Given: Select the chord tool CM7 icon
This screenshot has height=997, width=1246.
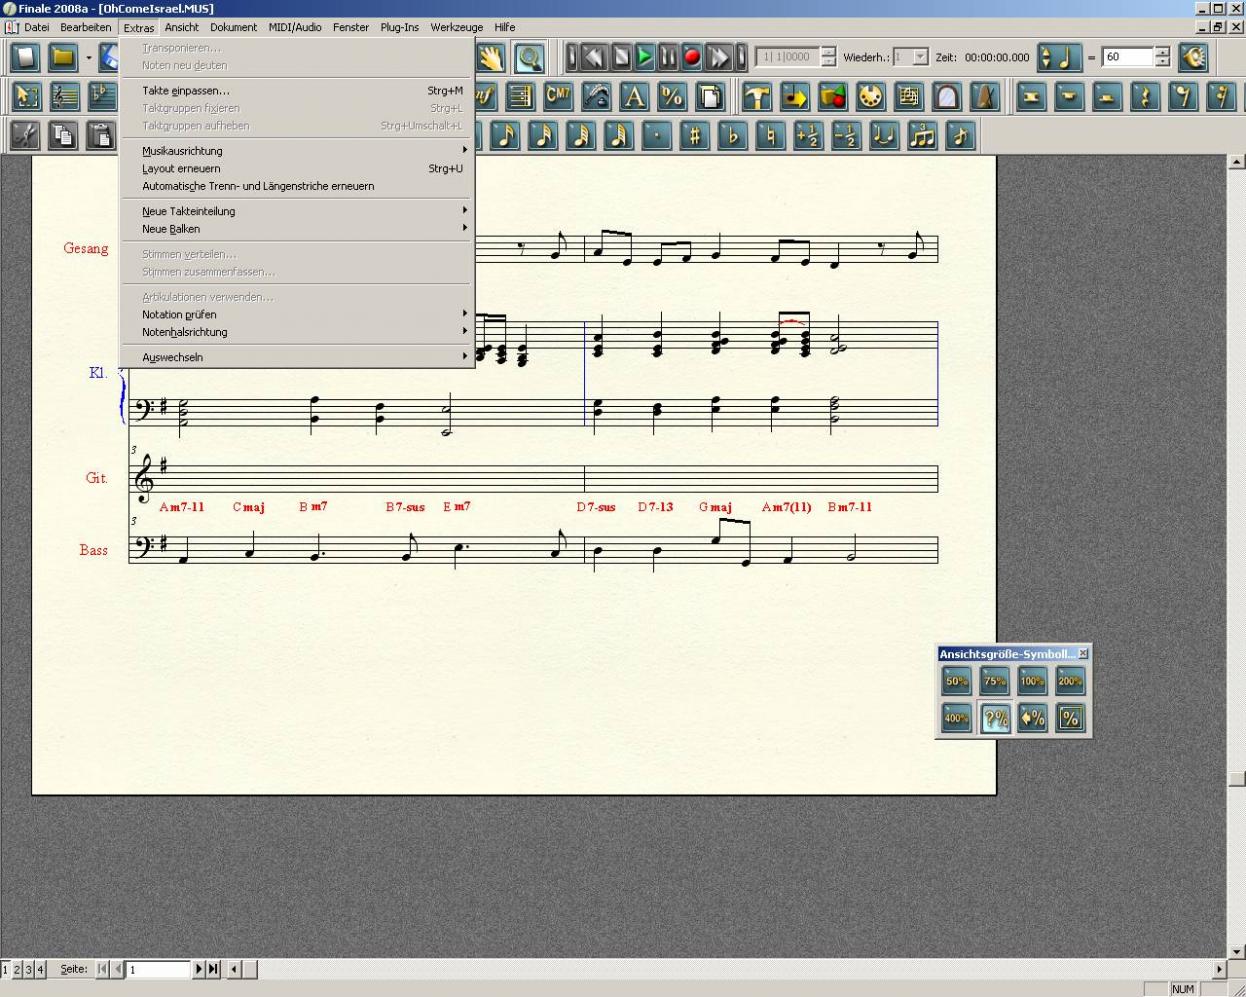Looking at the screenshot, I should (558, 96).
